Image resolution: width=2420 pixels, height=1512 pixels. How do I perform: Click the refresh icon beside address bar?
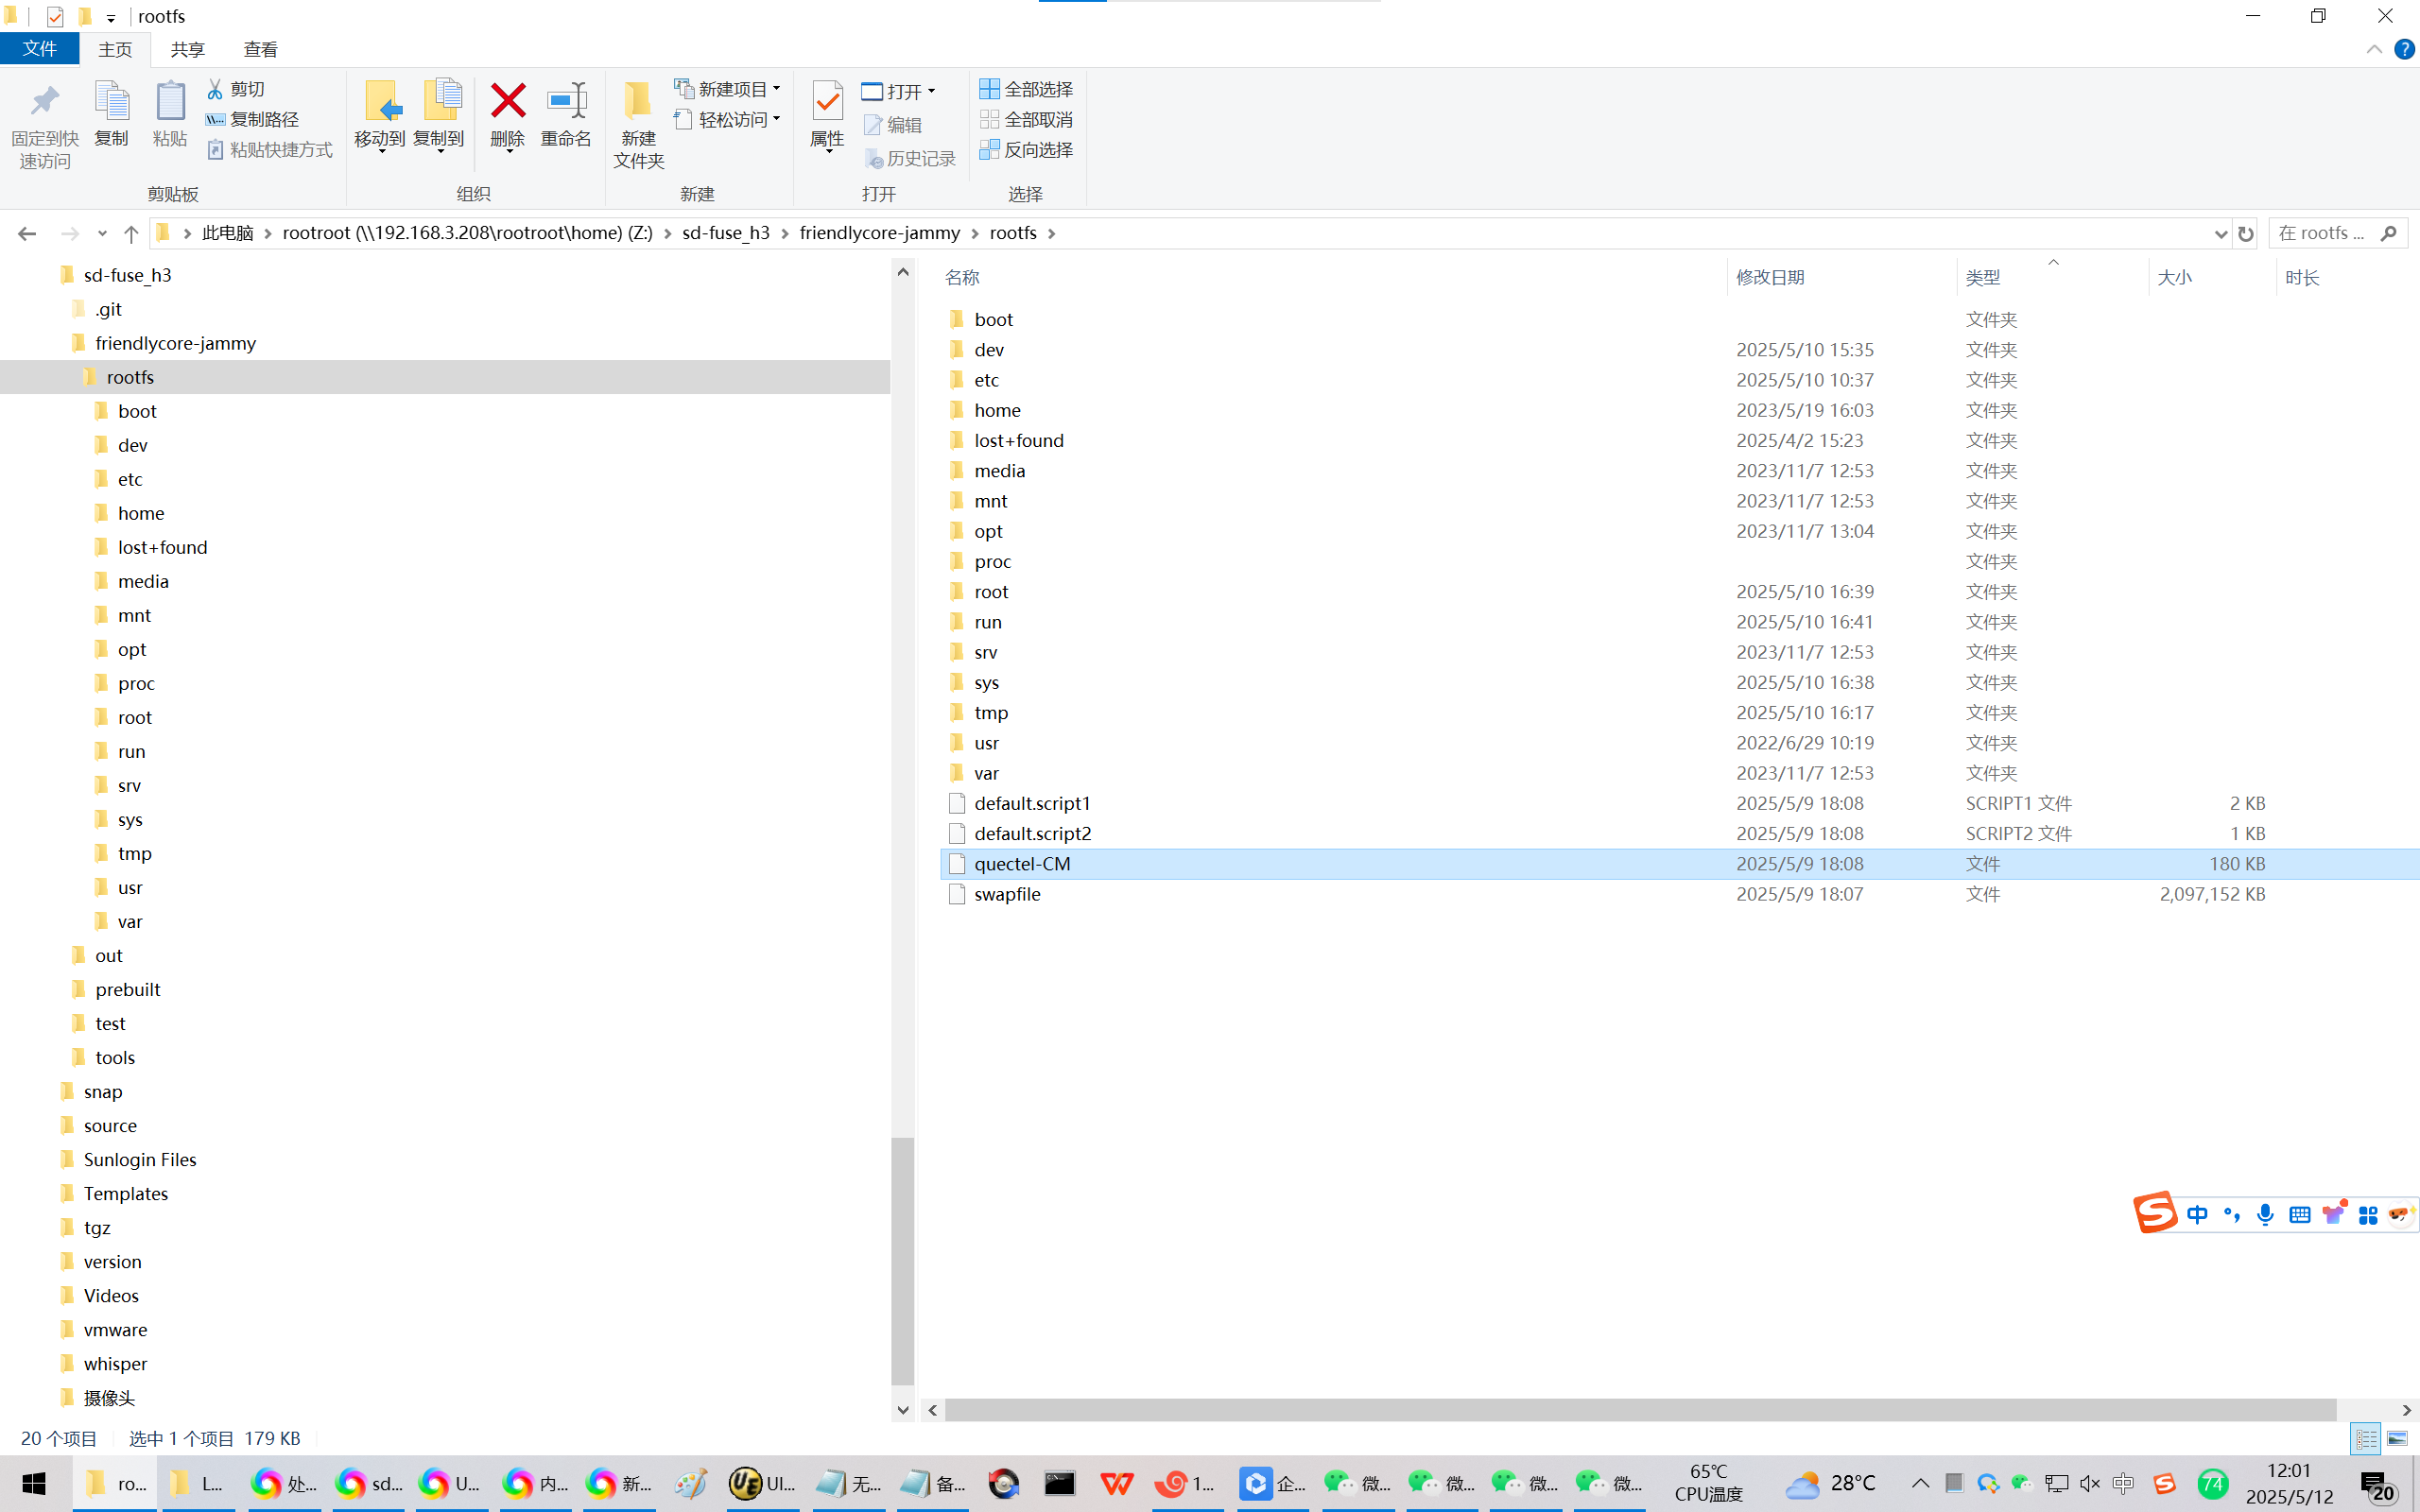(x=2245, y=234)
